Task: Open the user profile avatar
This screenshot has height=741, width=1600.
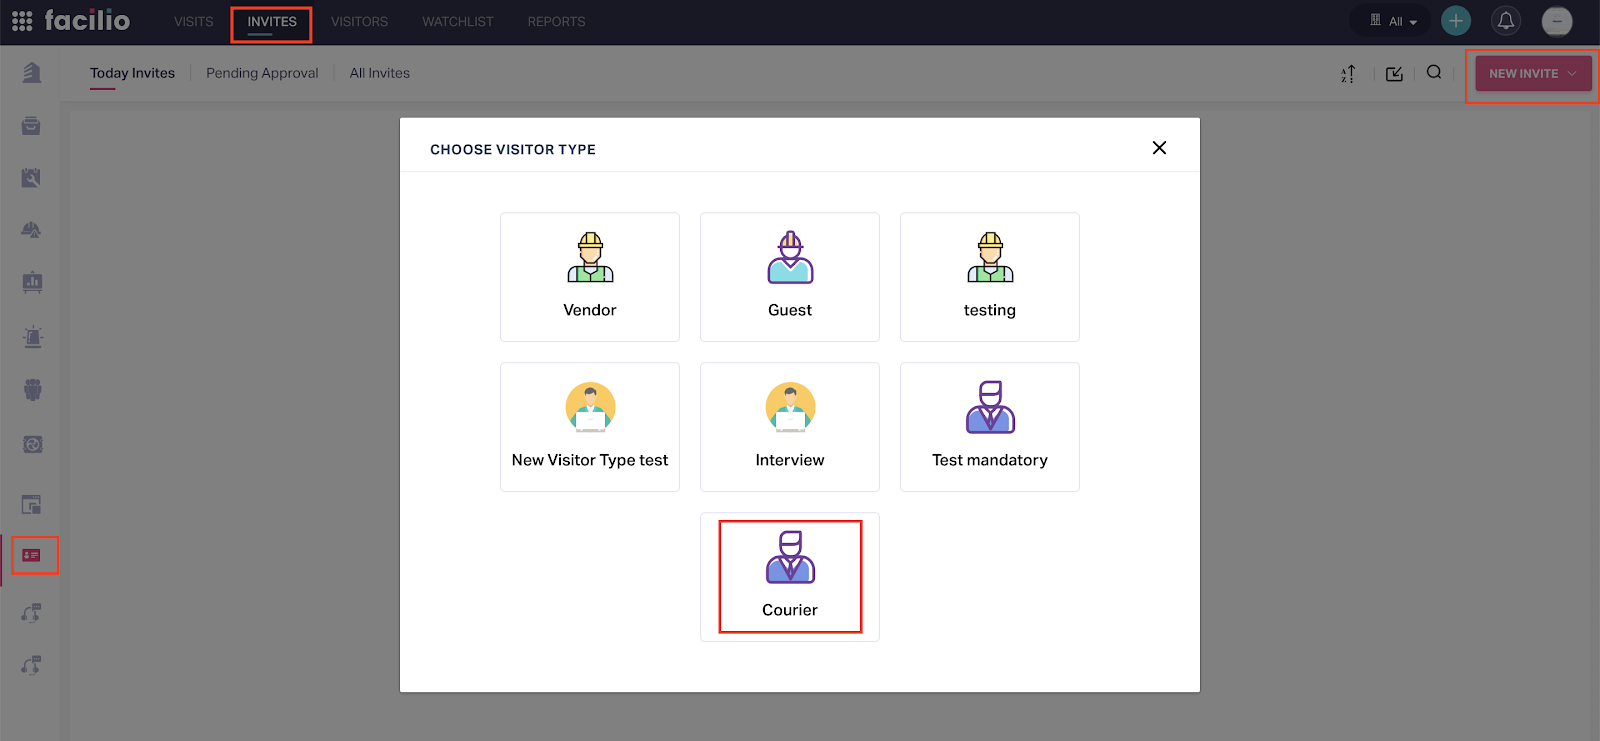Action: 1557,21
